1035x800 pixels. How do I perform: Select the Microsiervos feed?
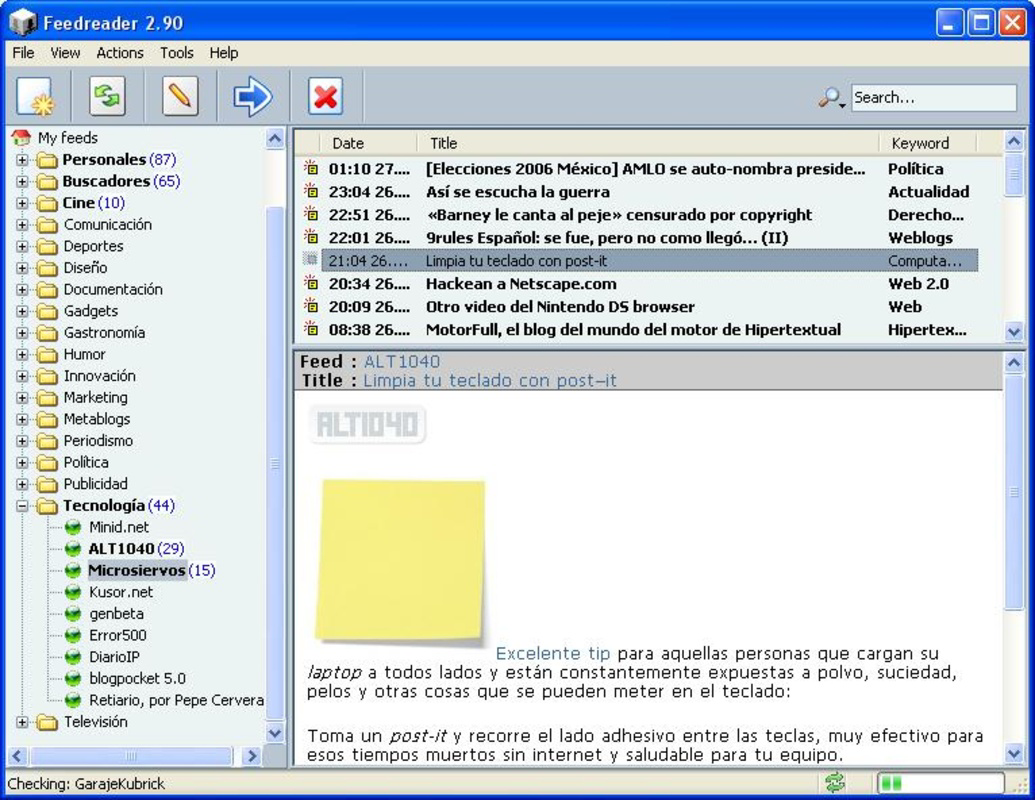tap(137, 570)
